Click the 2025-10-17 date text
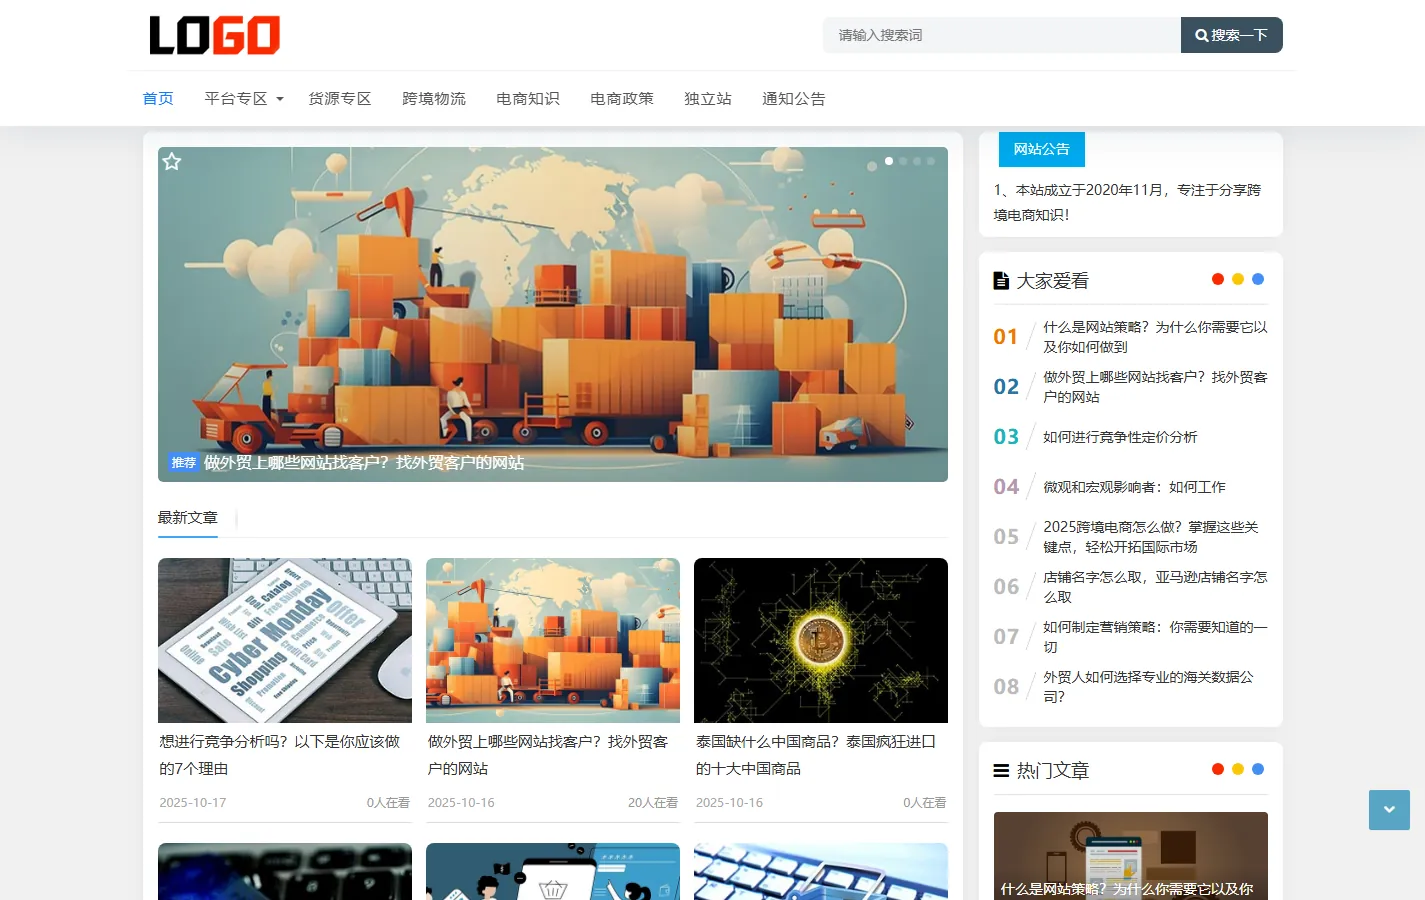Image resolution: width=1425 pixels, height=900 pixels. click(193, 803)
